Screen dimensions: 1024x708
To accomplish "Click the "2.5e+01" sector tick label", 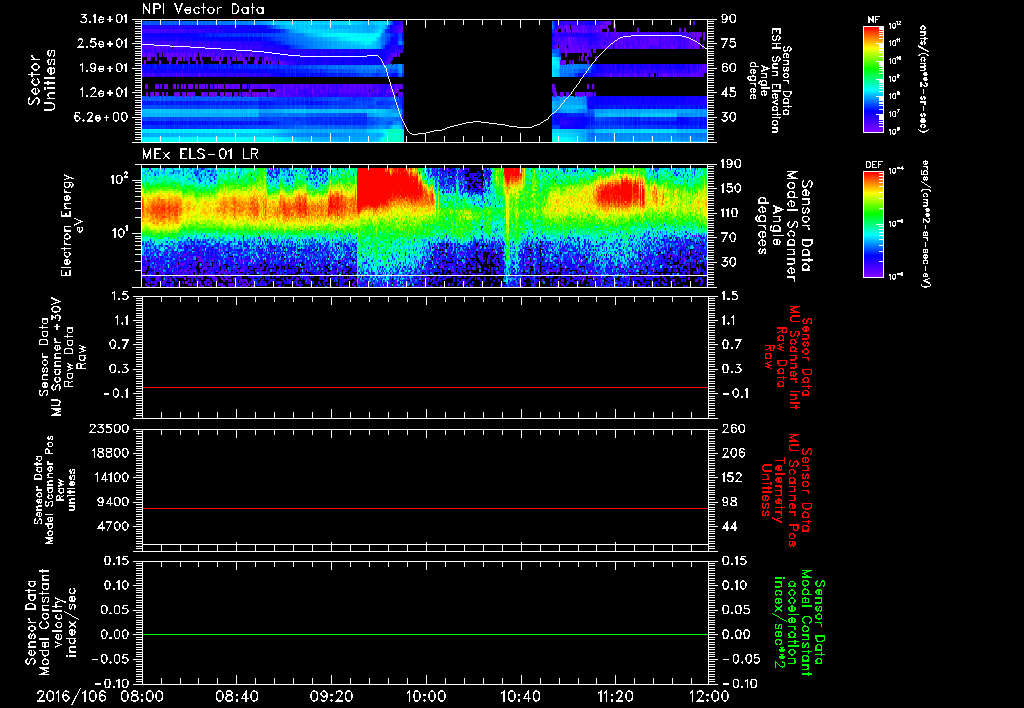I will [105, 43].
